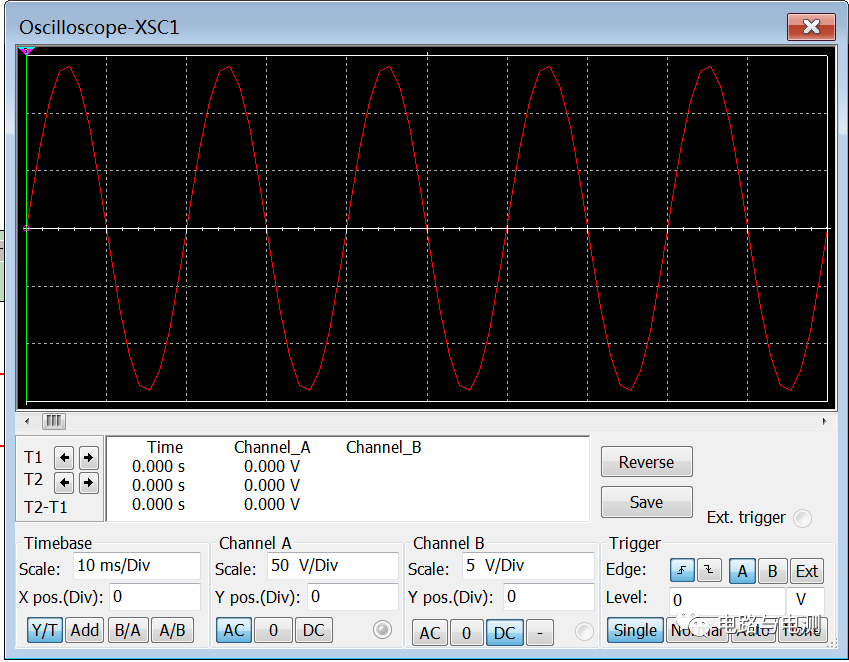Click the Time column header
This screenshot has width=849, height=662.
[165, 448]
